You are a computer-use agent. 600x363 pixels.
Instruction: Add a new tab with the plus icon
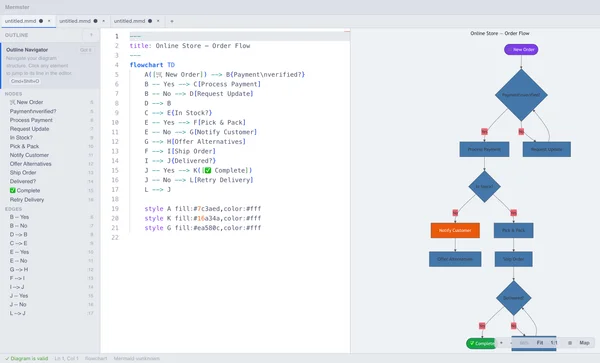click(172, 21)
